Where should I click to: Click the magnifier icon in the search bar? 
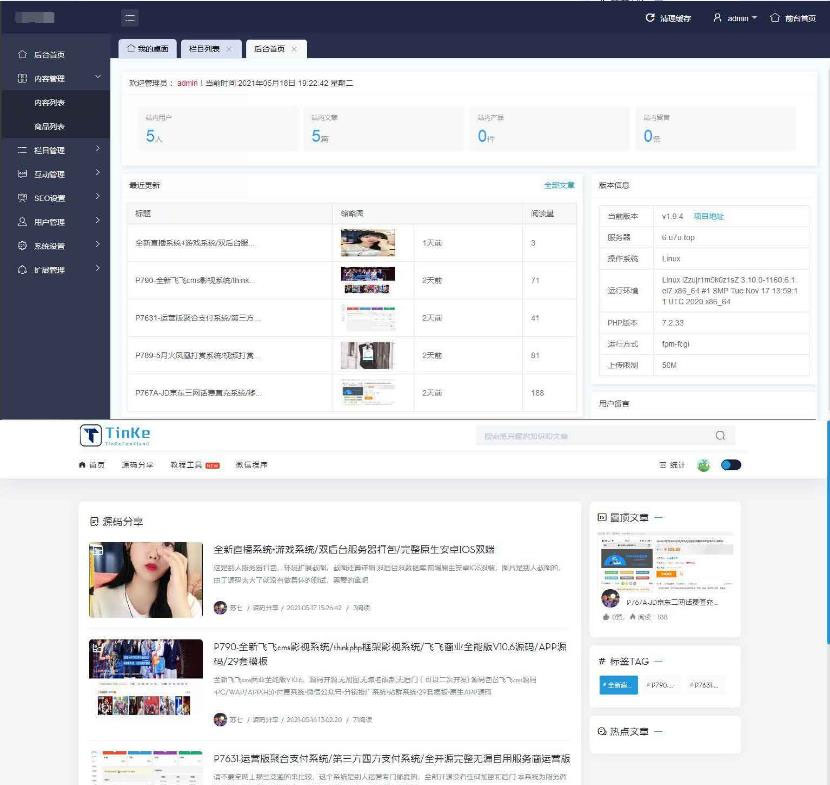[719, 436]
